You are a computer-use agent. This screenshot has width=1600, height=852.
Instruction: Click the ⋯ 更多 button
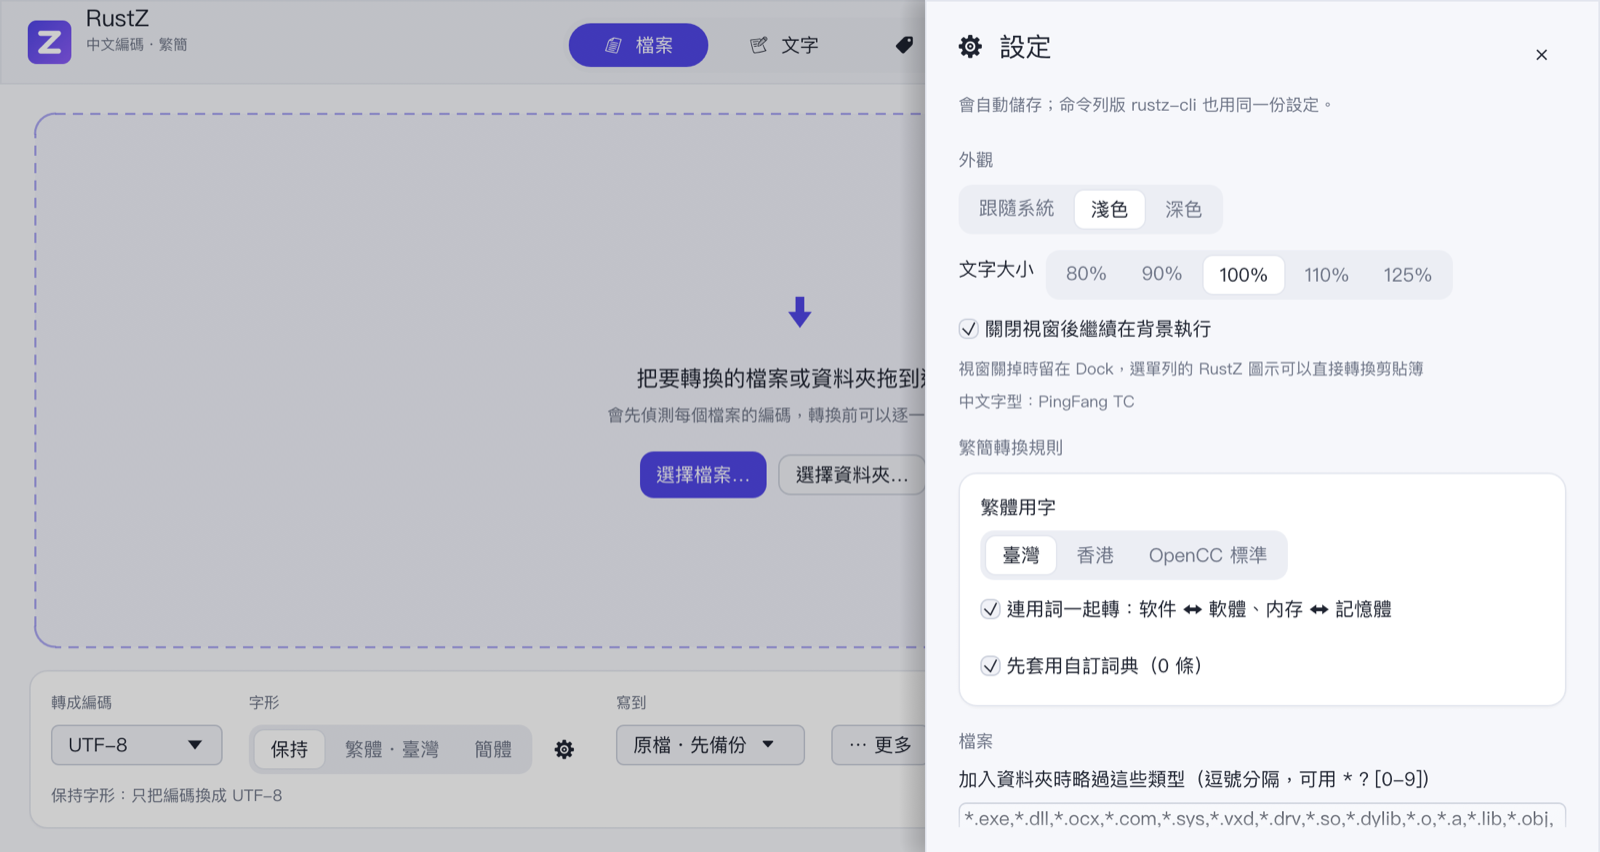coord(879,745)
